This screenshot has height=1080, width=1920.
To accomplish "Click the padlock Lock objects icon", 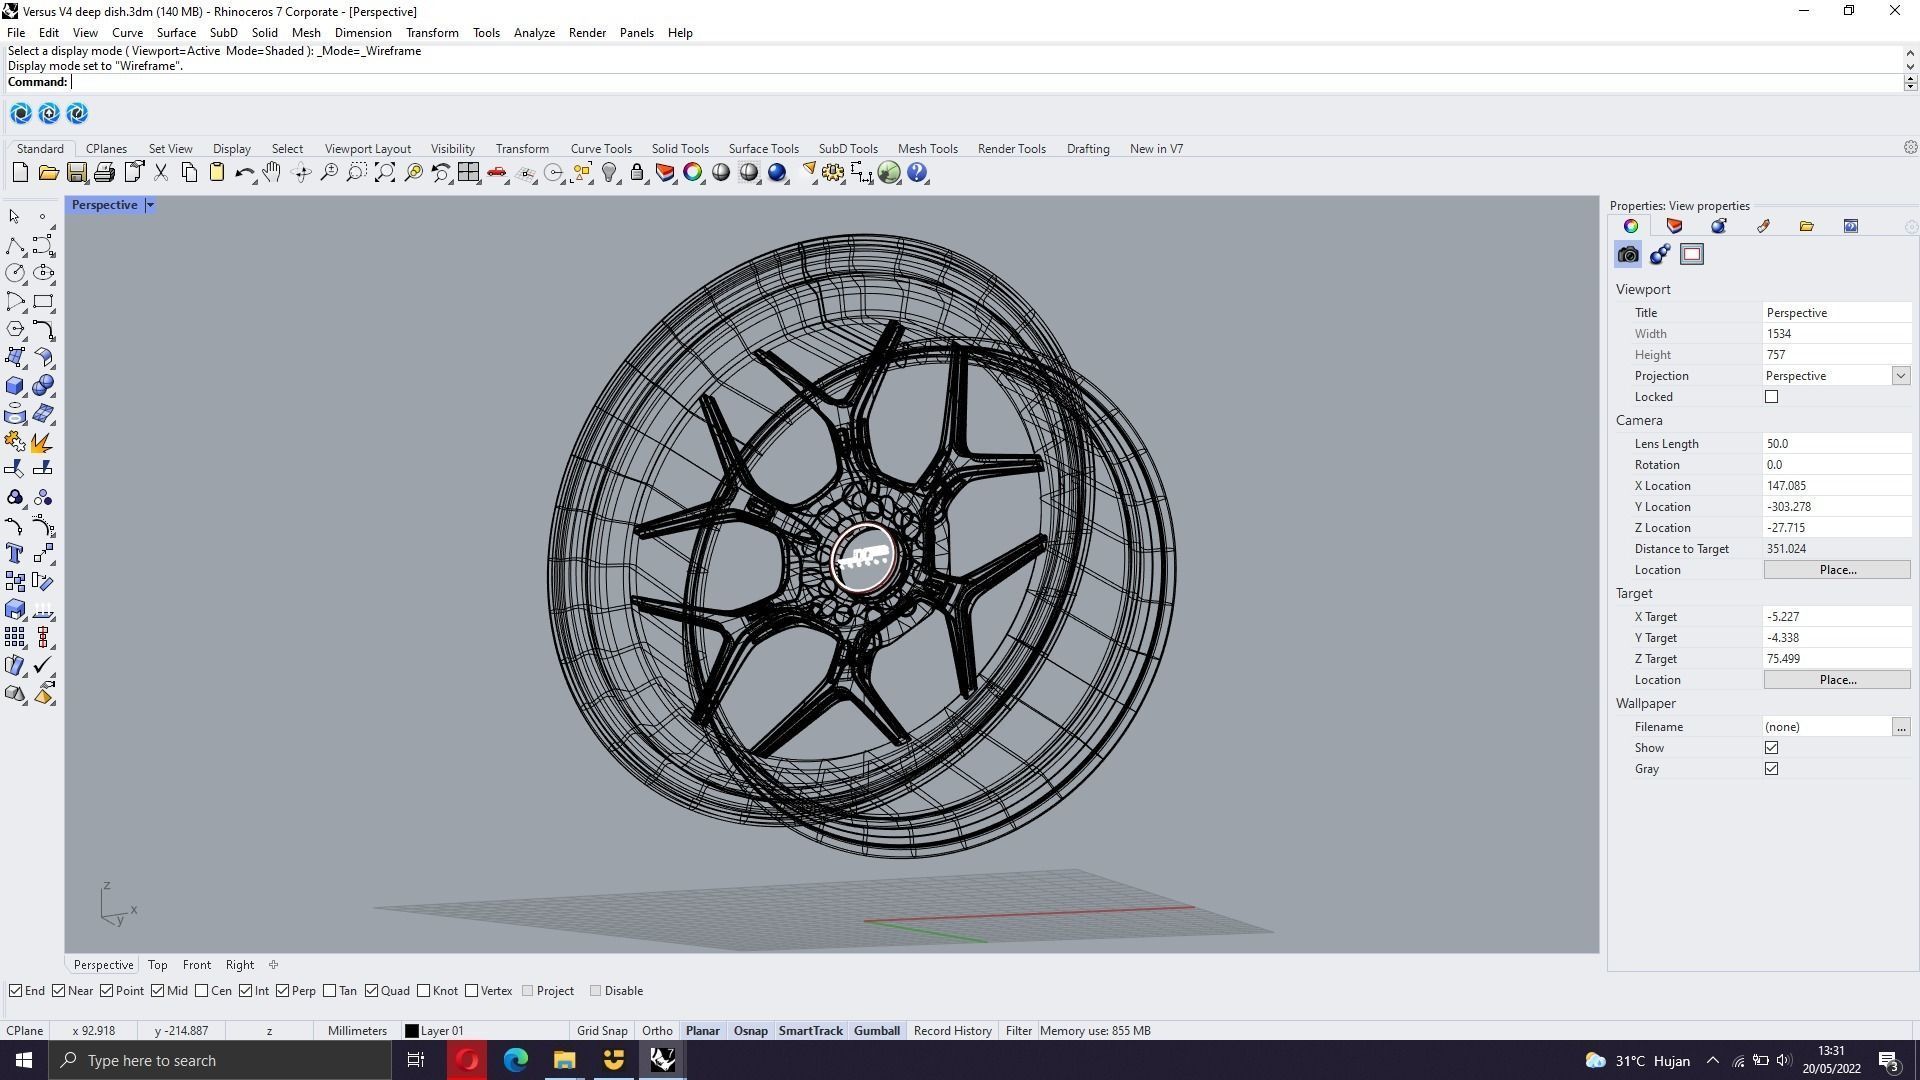I will pos(637,173).
